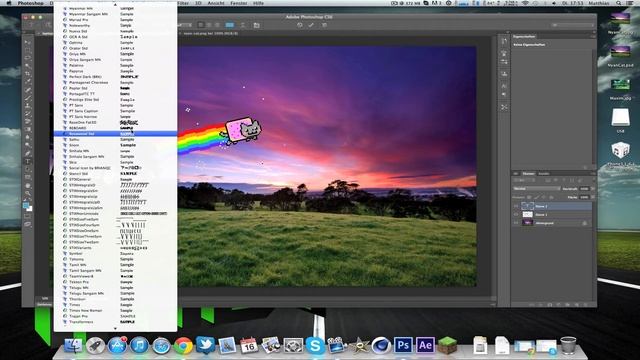Open the Hilfe menu

pos(258,3)
